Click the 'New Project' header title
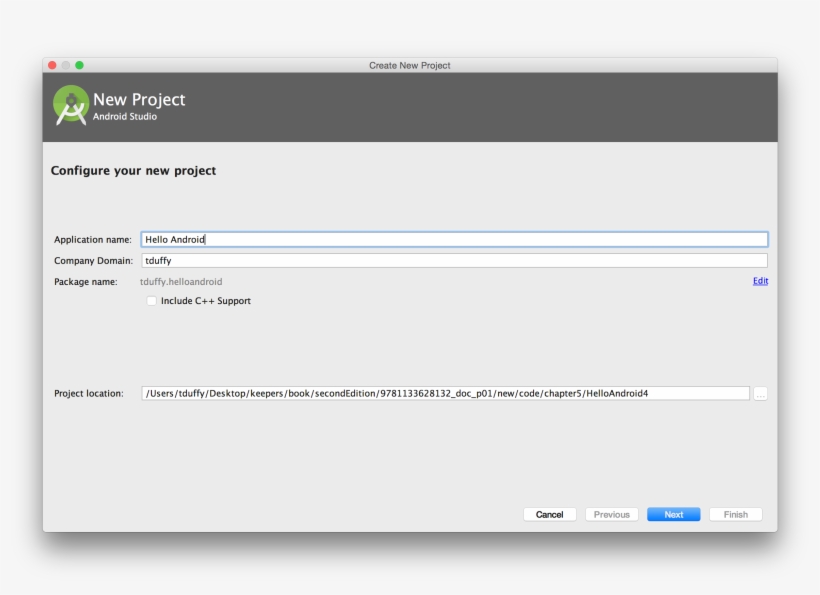 (139, 99)
